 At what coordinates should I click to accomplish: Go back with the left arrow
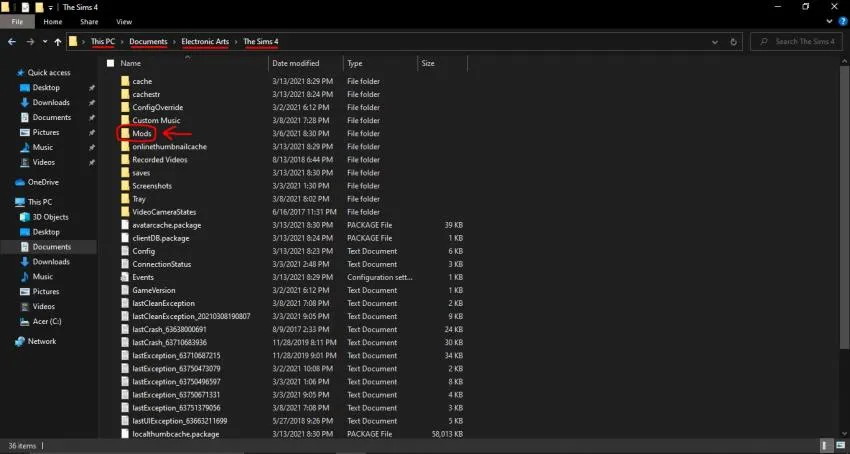11,42
